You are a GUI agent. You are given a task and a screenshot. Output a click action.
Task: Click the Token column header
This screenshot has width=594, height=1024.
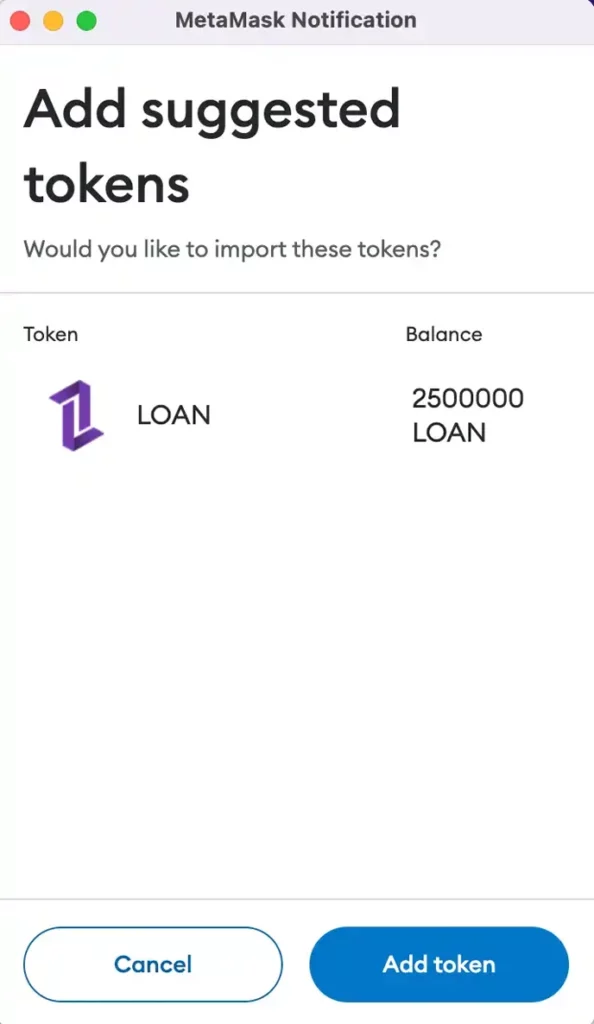pos(50,334)
